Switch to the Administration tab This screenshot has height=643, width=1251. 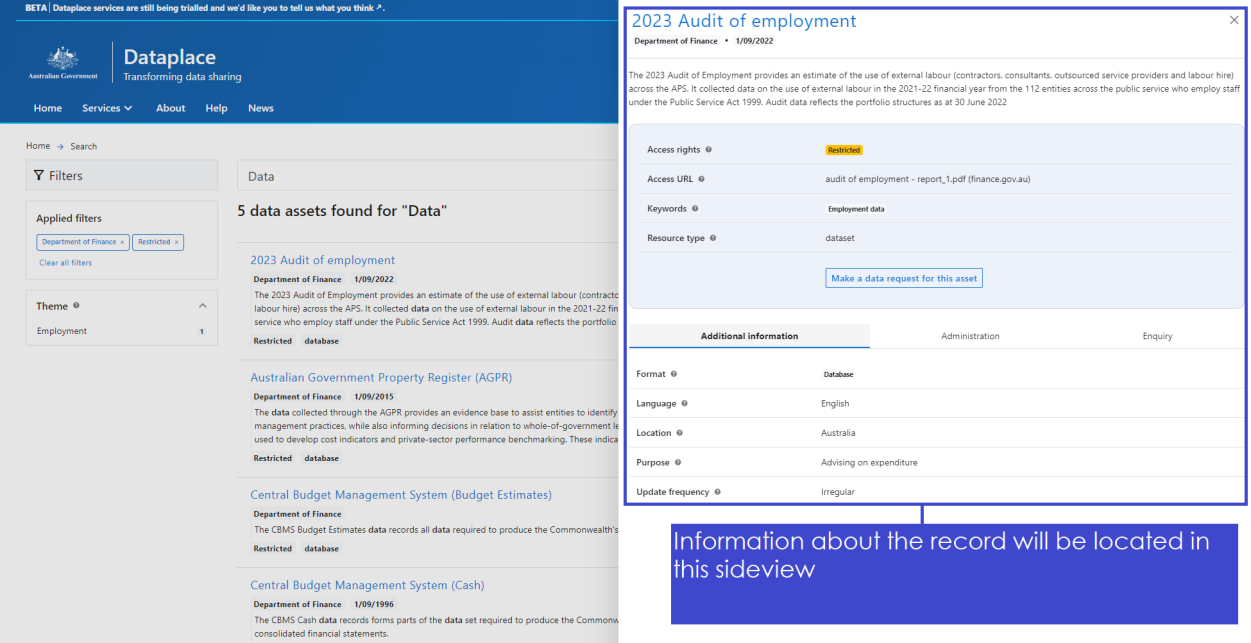tap(970, 336)
